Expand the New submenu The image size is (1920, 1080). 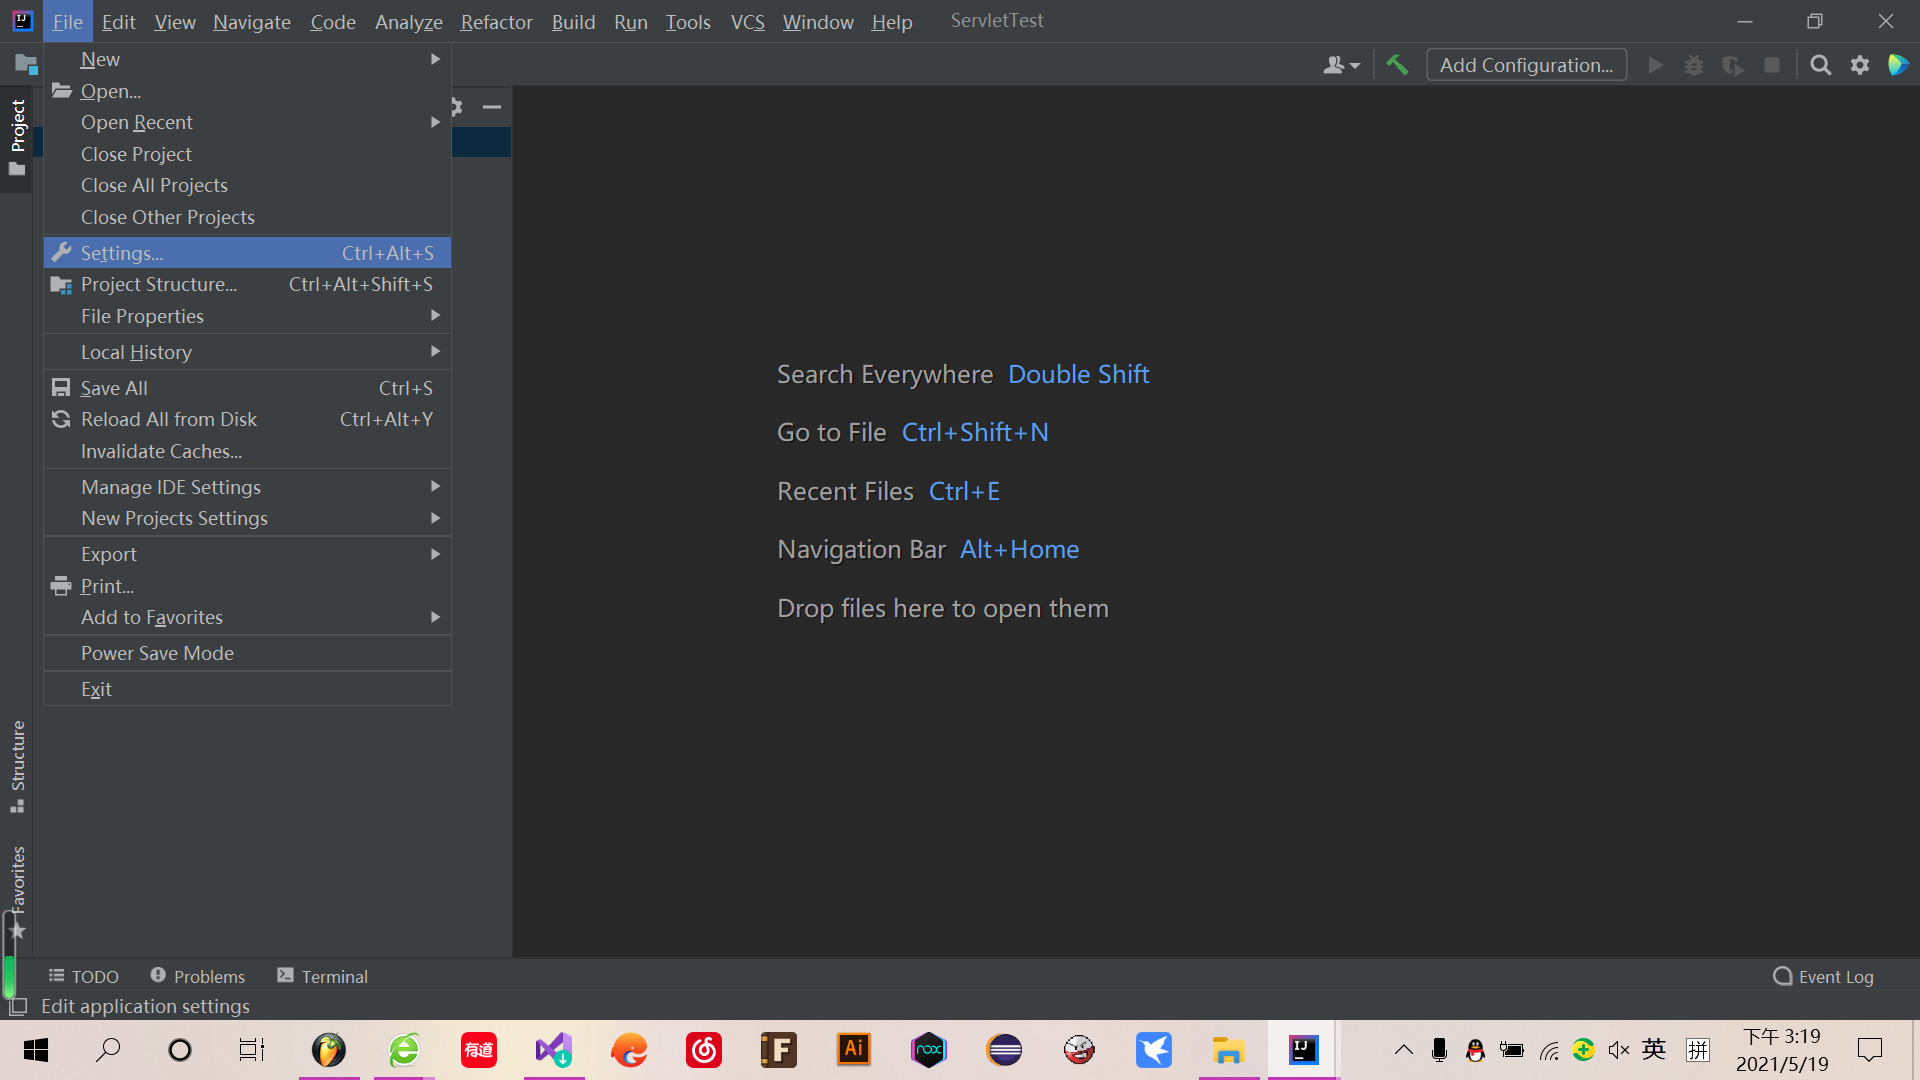tap(100, 59)
